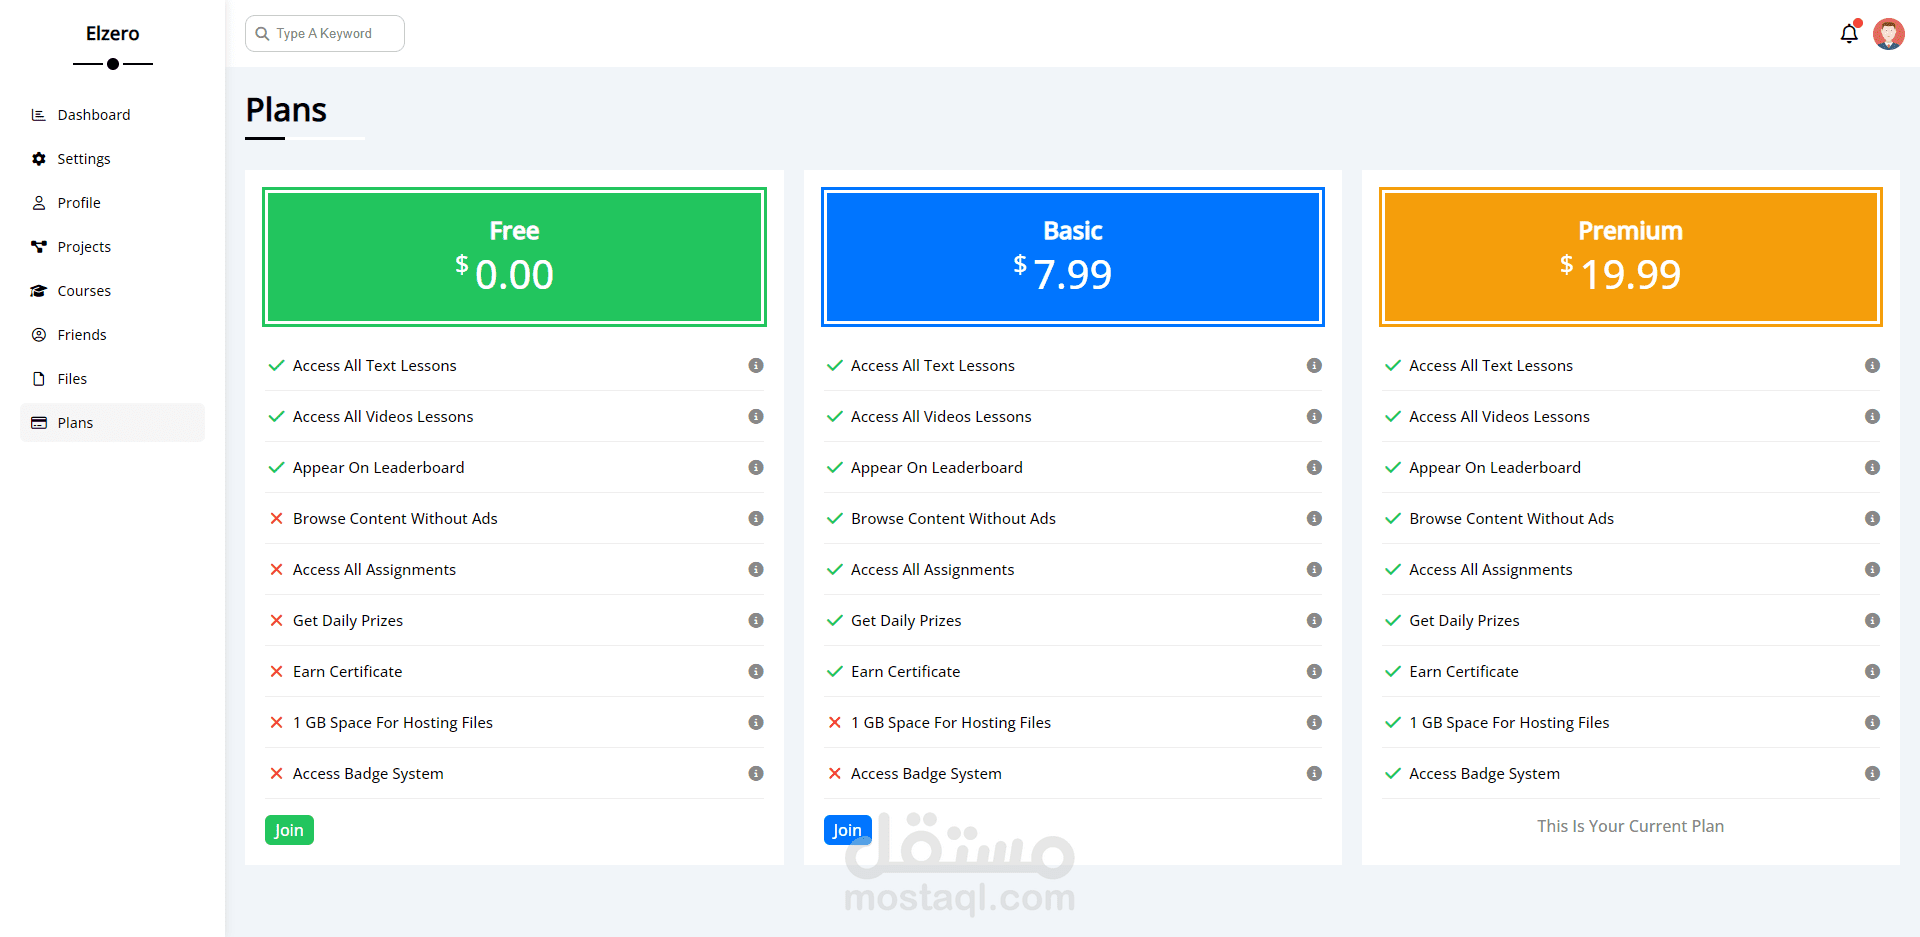Open Courses in sidebar
Screen dimensions: 1920x937
coord(112,291)
